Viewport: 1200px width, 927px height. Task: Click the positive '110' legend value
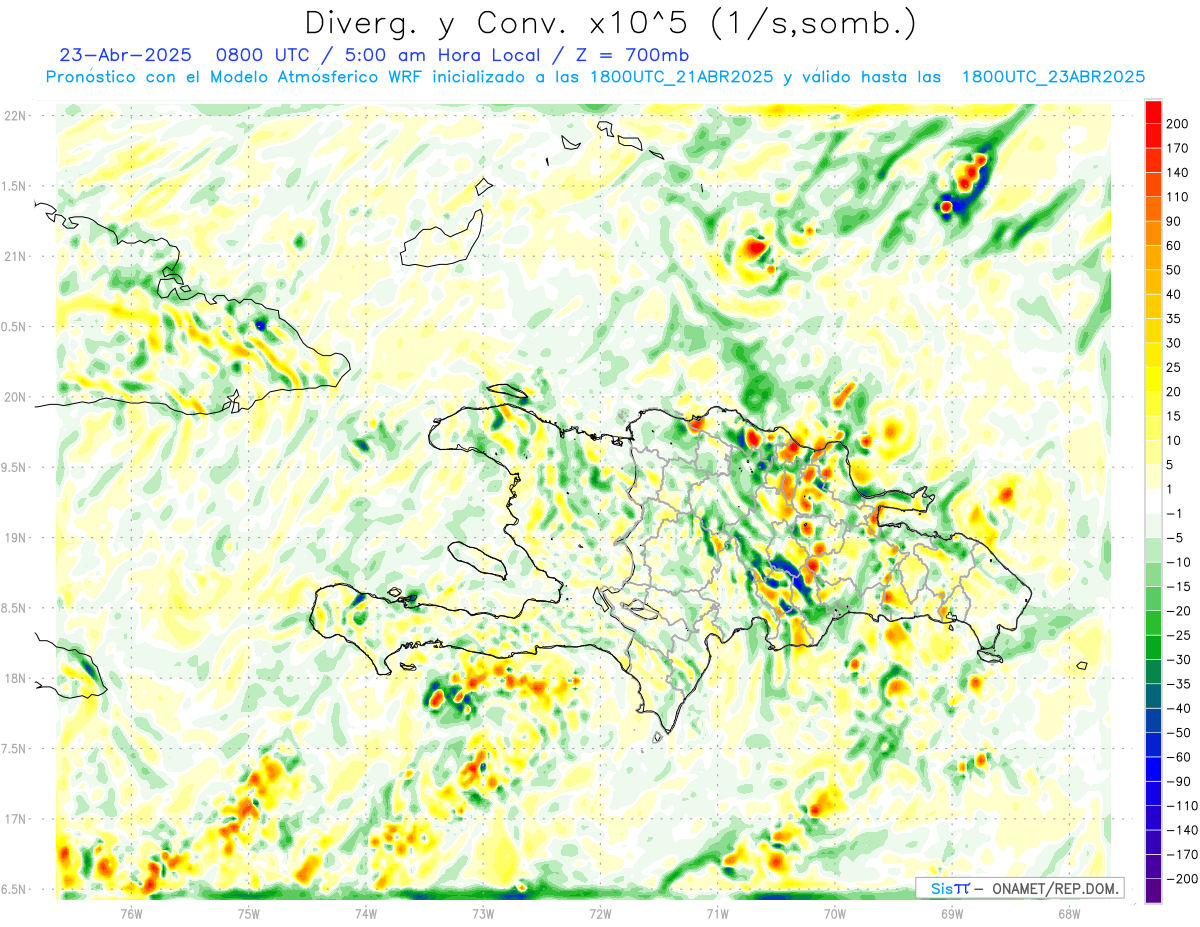point(1177,197)
